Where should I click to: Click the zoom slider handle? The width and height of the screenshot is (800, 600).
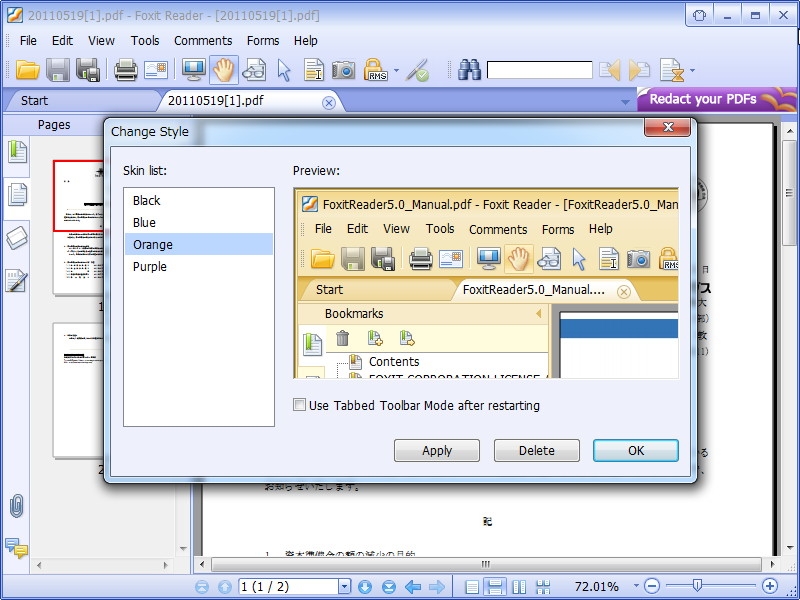697,586
